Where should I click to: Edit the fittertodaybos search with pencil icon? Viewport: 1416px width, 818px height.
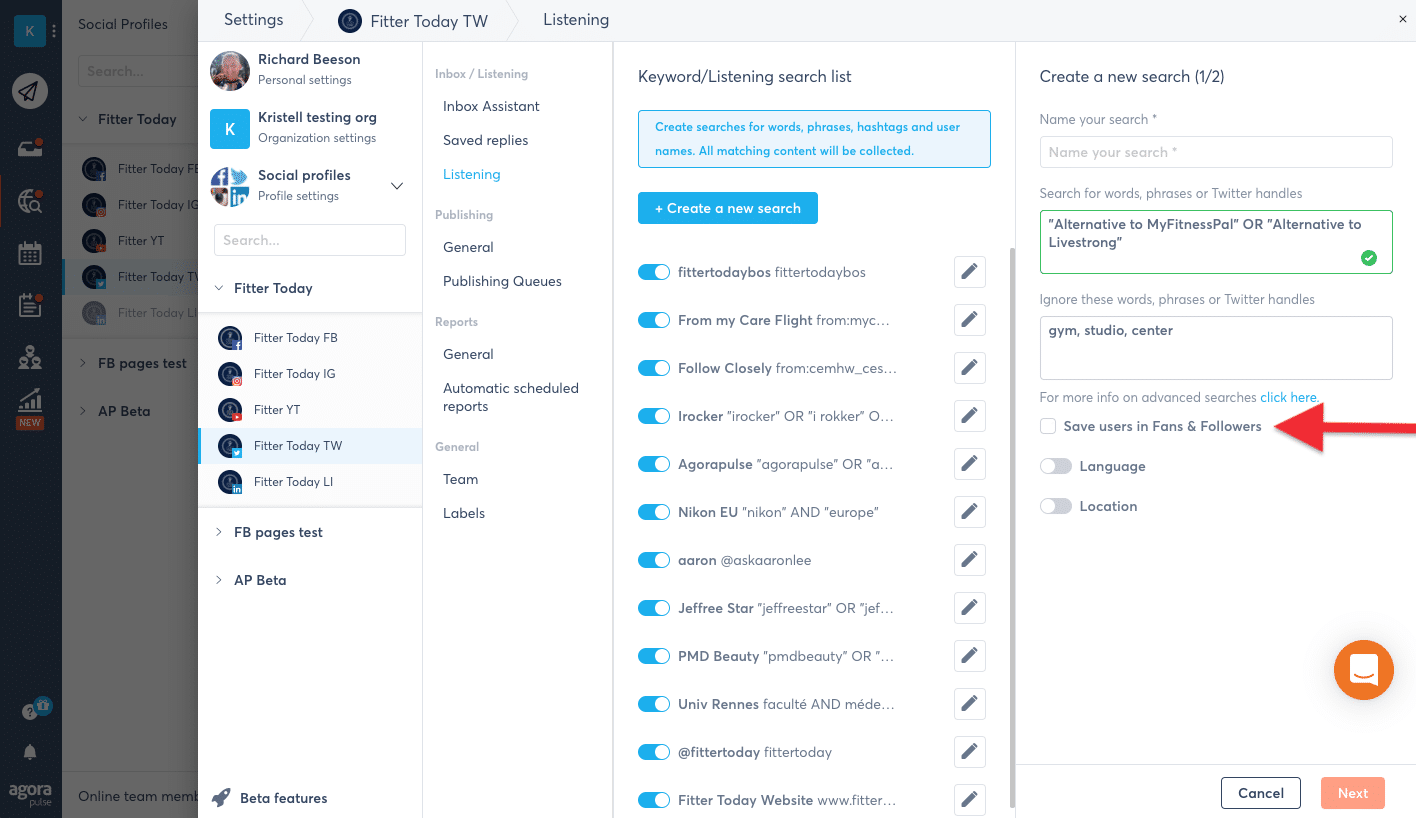tap(968, 272)
